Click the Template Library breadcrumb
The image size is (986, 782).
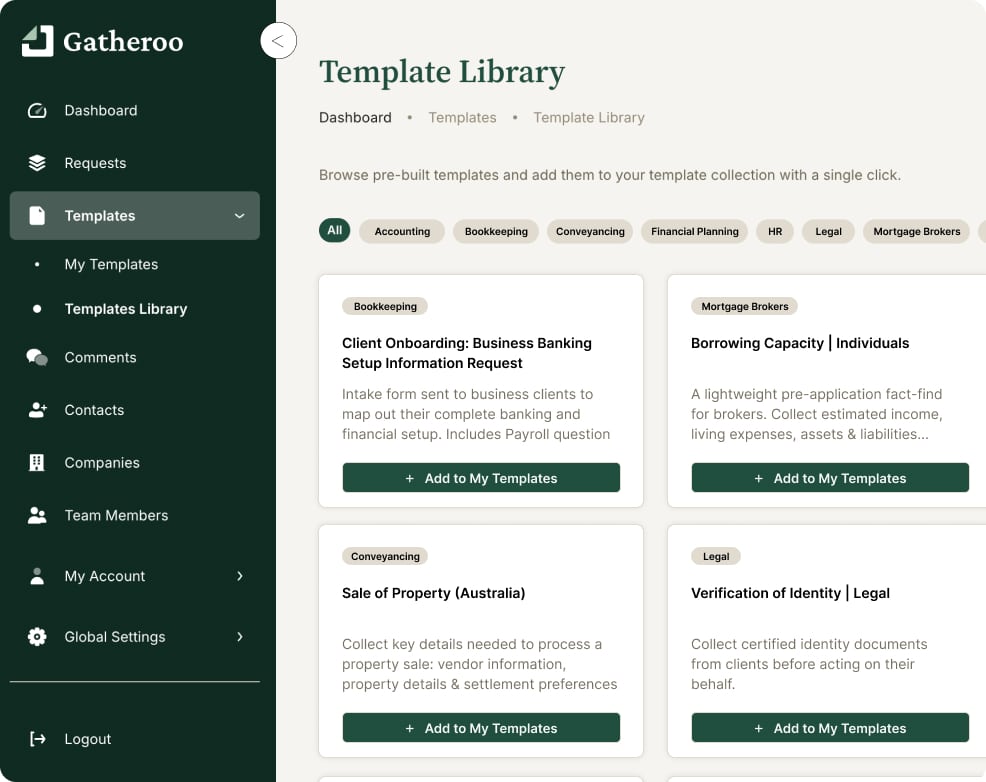[x=589, y=118]
